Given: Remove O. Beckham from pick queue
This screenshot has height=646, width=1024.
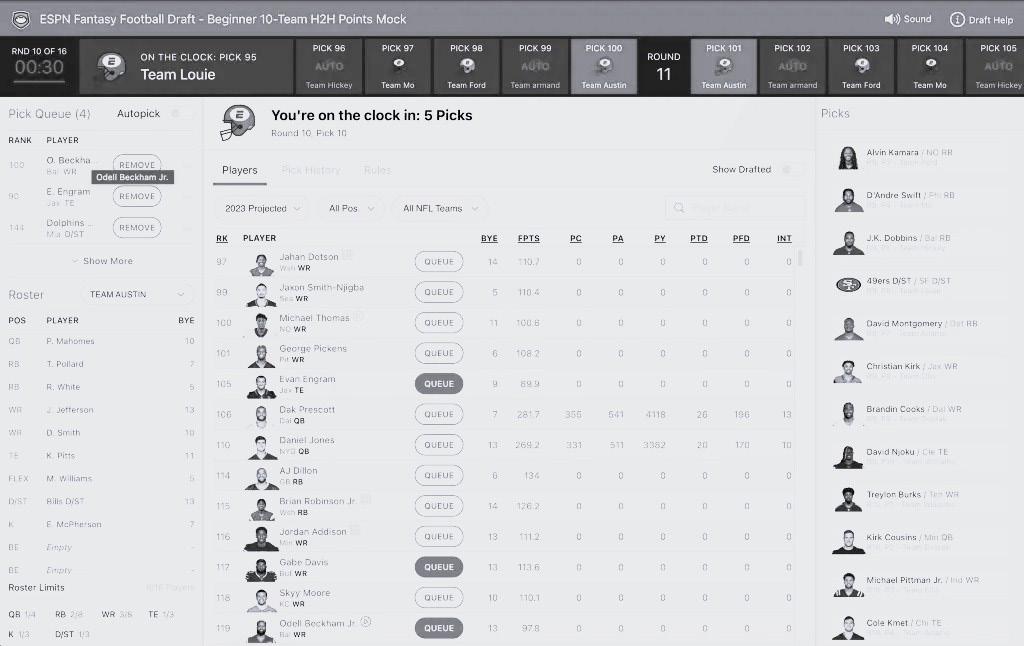Looking at the screenshot, I should tap(137, 165).
